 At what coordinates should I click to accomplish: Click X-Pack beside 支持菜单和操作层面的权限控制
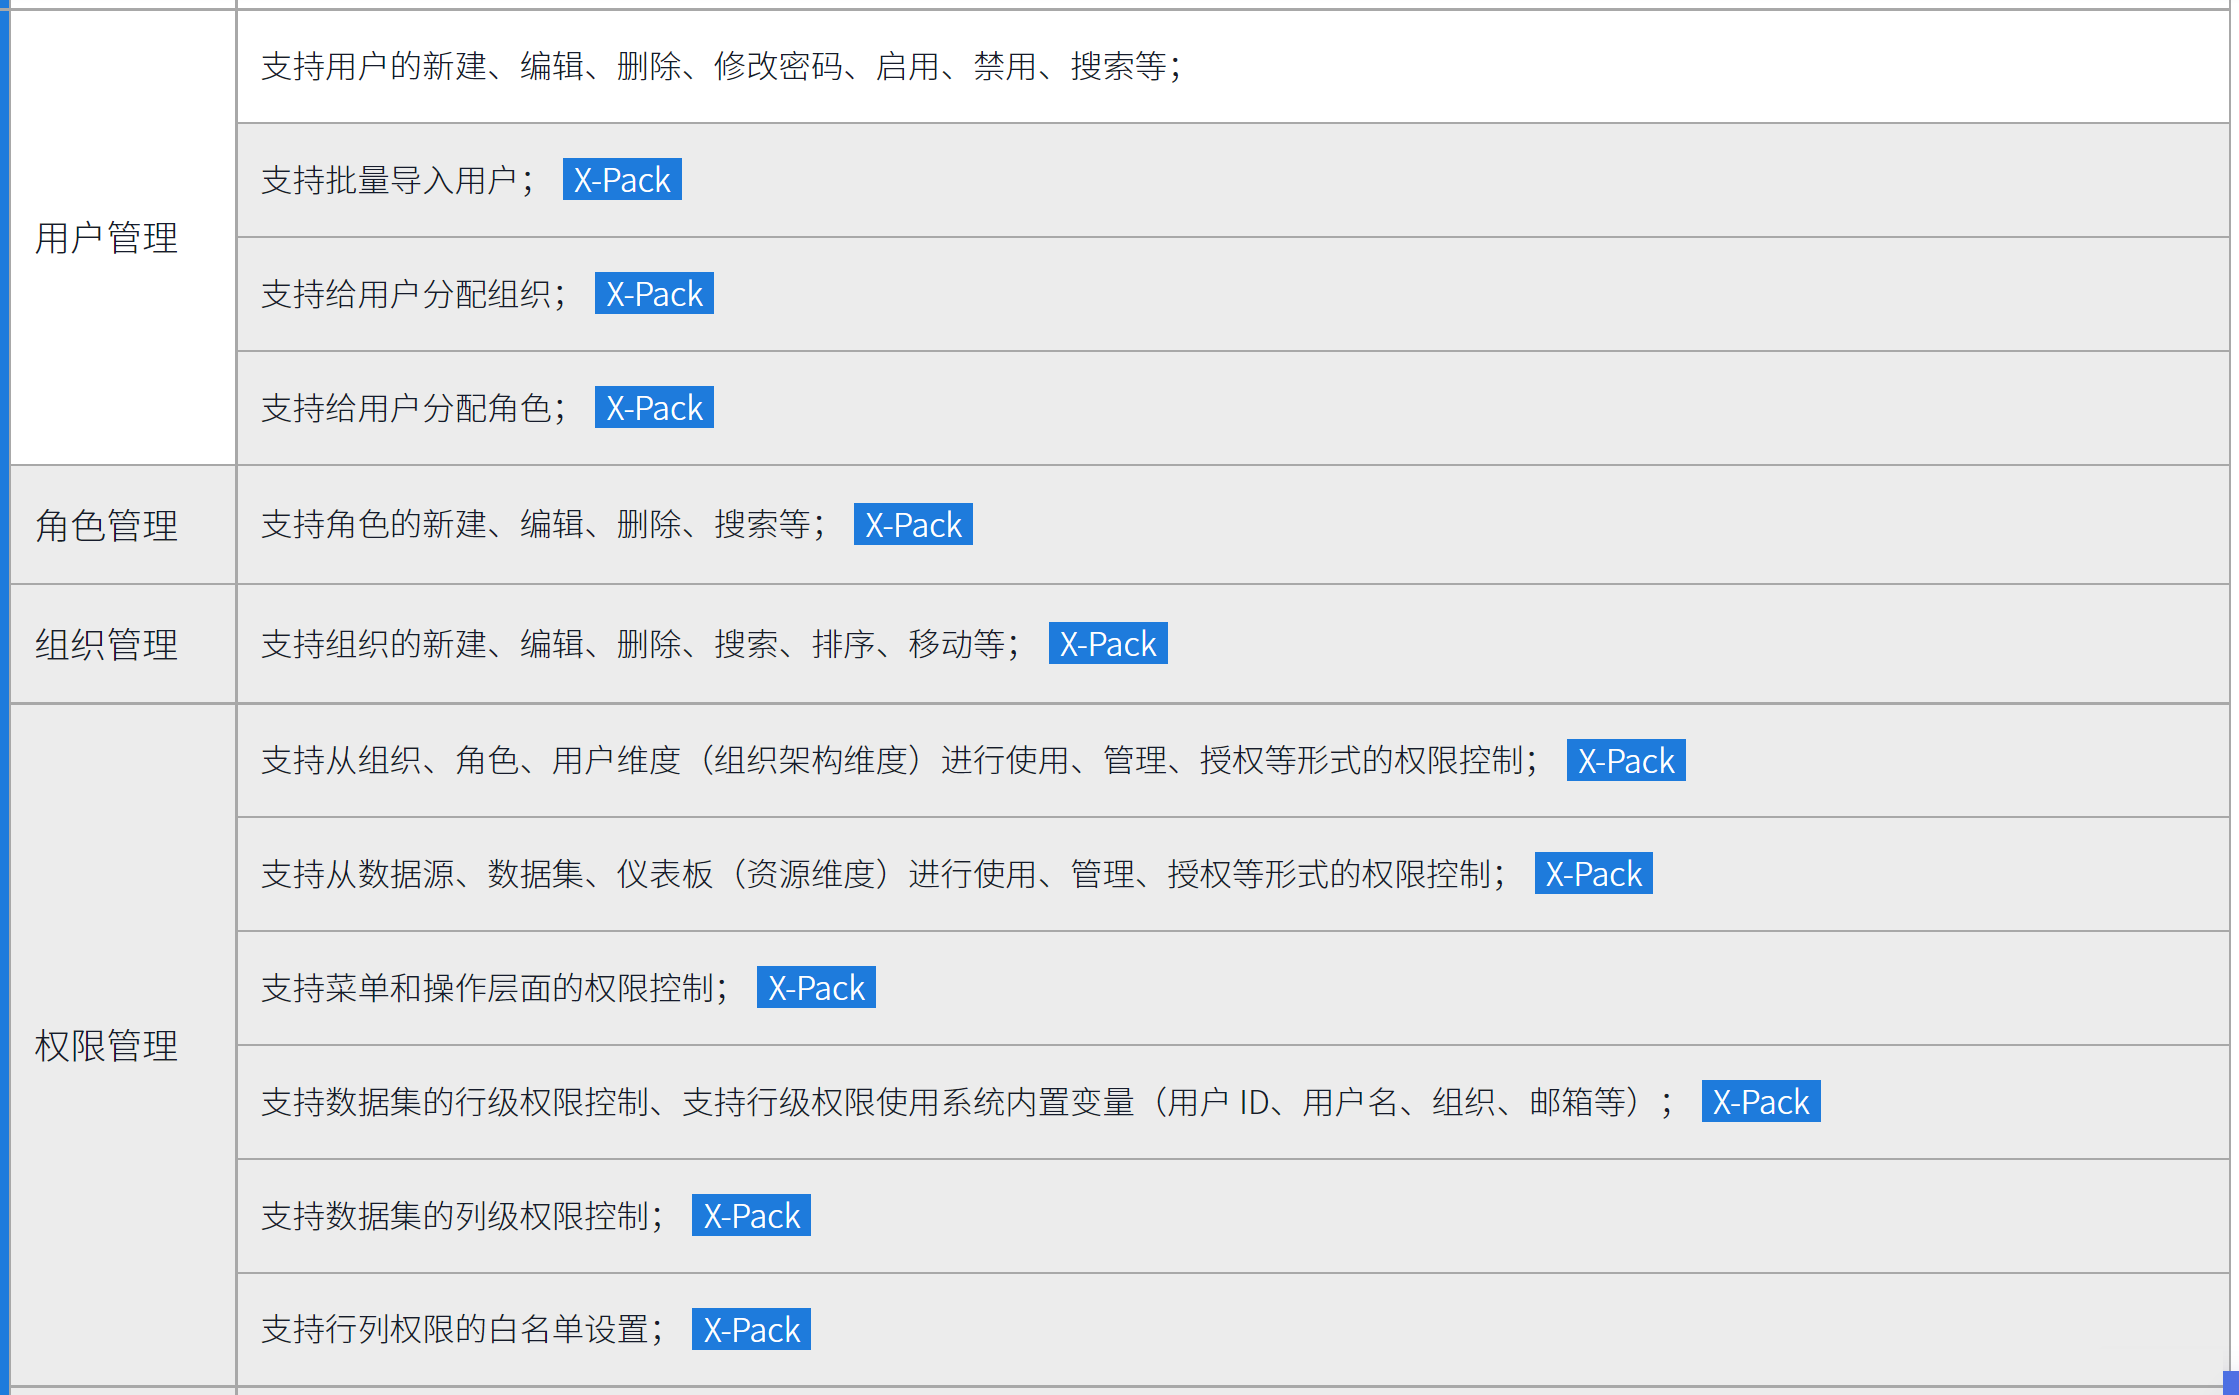click(816, 987)
